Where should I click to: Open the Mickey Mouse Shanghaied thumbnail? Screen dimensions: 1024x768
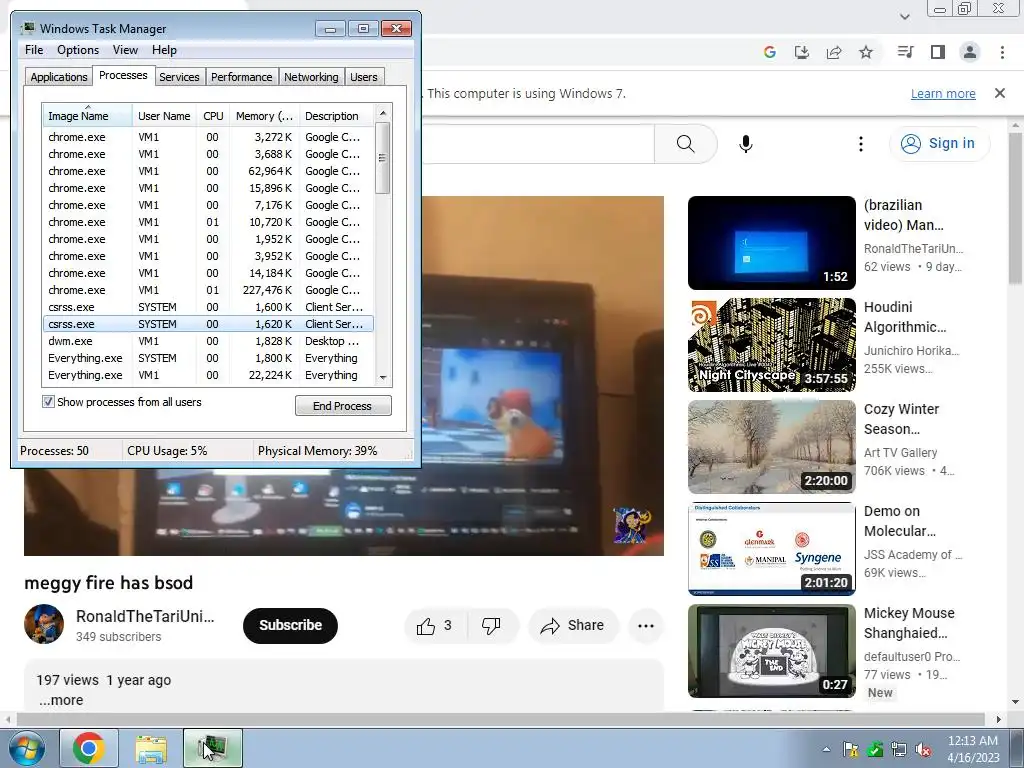coord(771,651)
